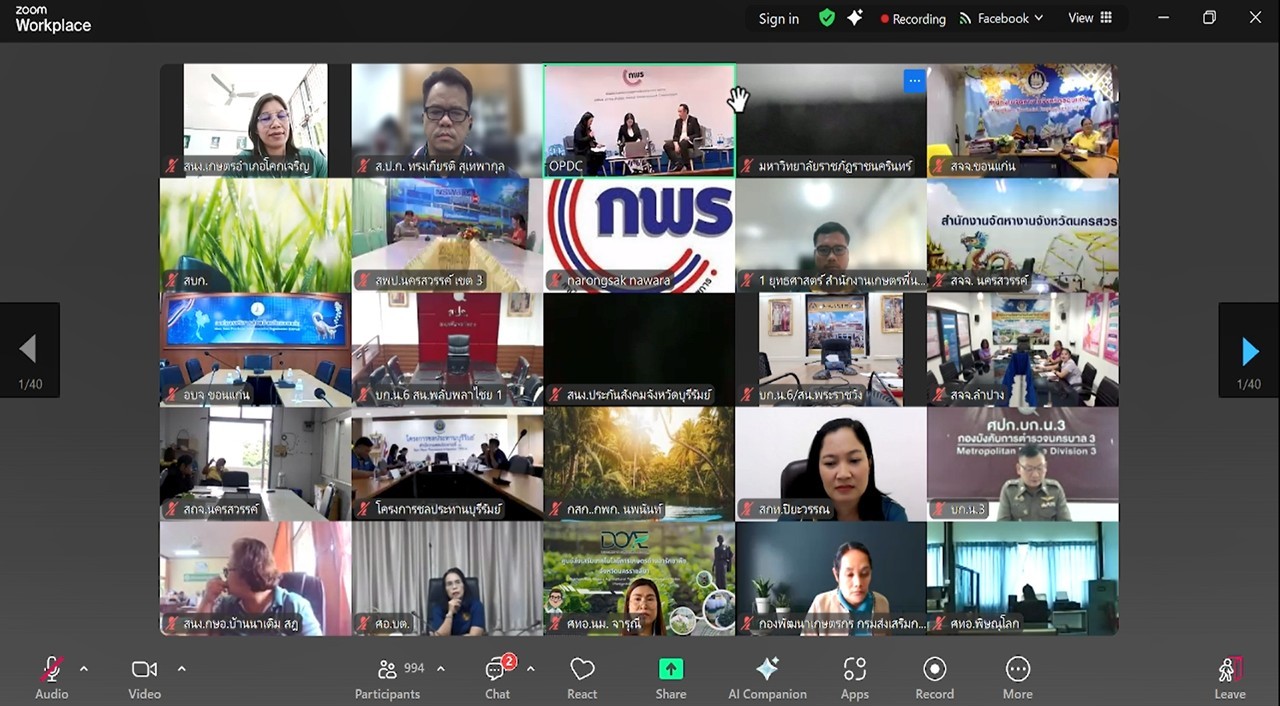
Task: Select the สอ.บด. video tile
Action: click(447, 578)
